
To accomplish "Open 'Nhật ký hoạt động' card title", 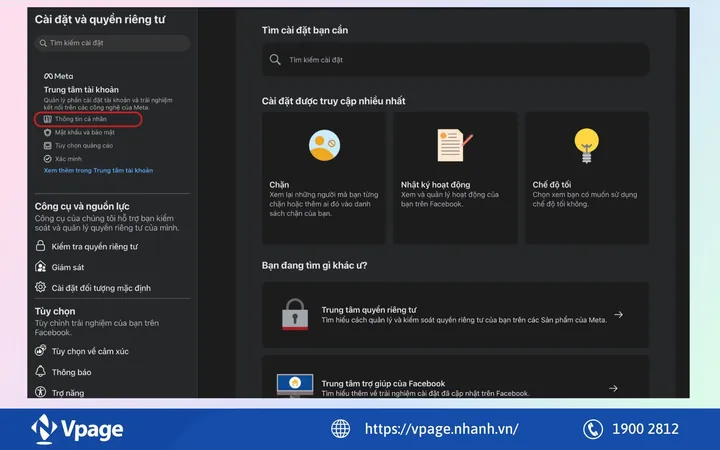I will [x=435, y=185].
